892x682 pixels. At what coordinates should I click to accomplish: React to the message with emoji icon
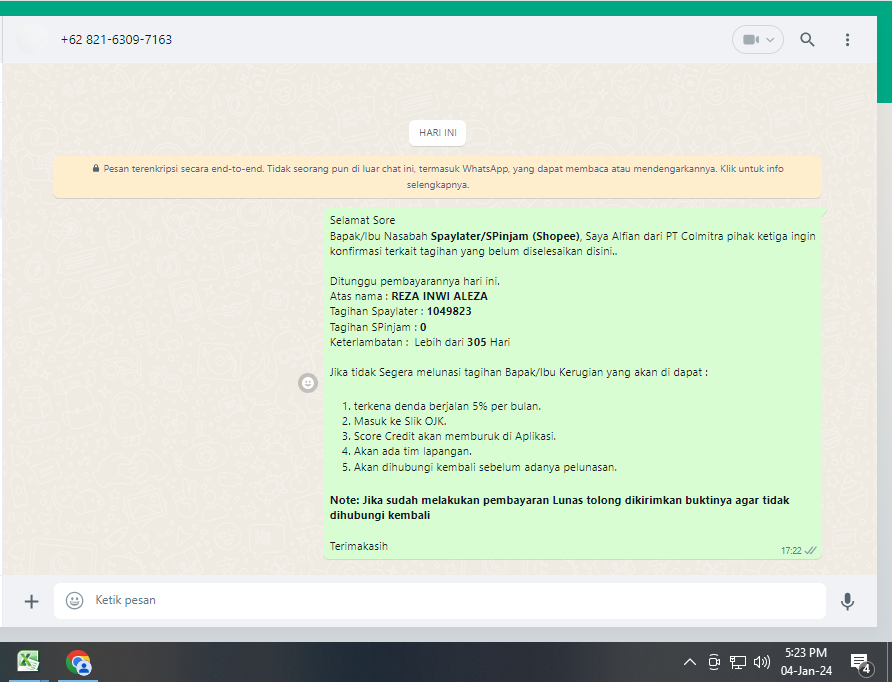coord(308,383)
